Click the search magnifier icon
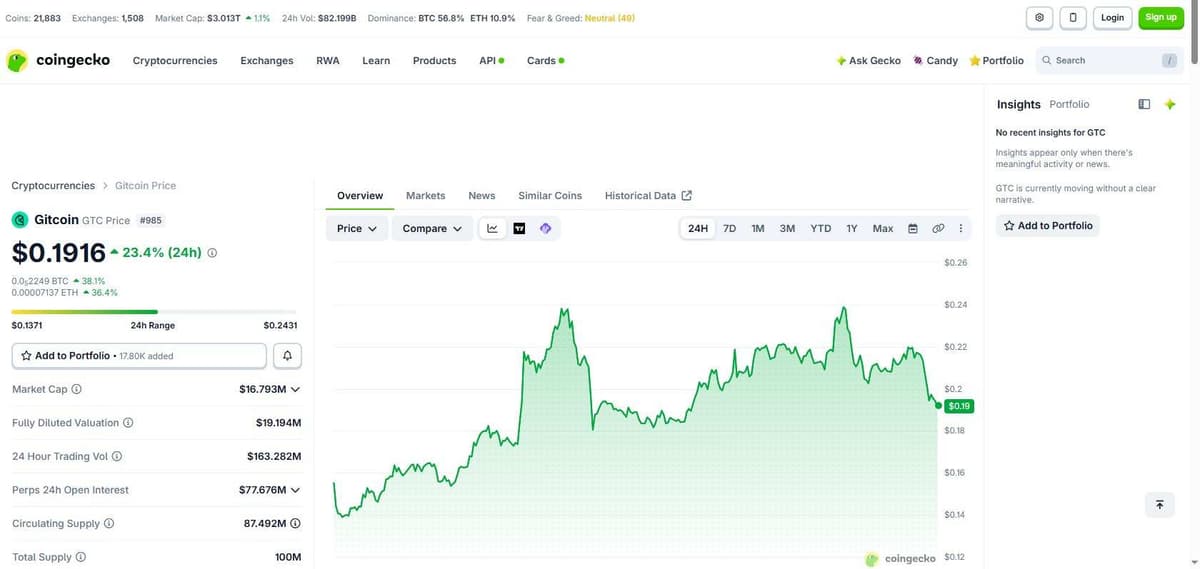The width and height of the screenshot is (1200, 569). click(x=1047, y=60)
